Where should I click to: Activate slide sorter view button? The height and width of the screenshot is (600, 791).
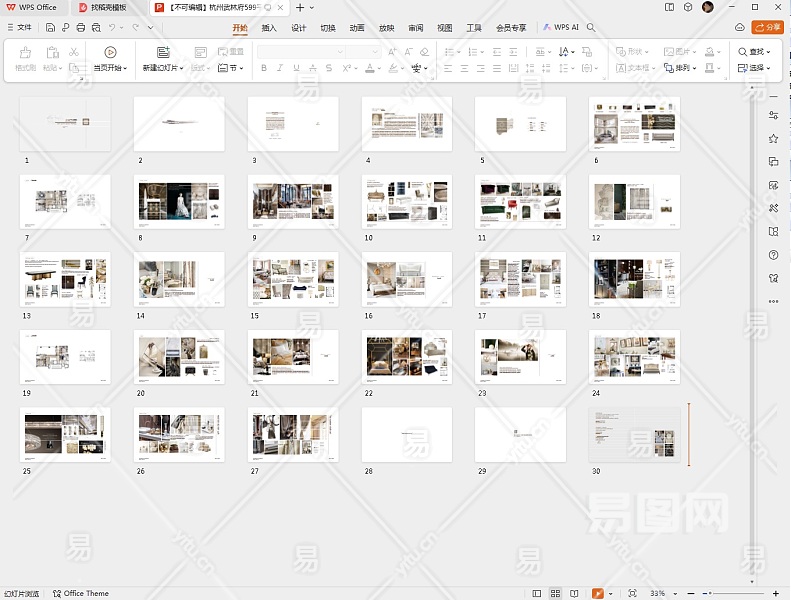[556, 593]
